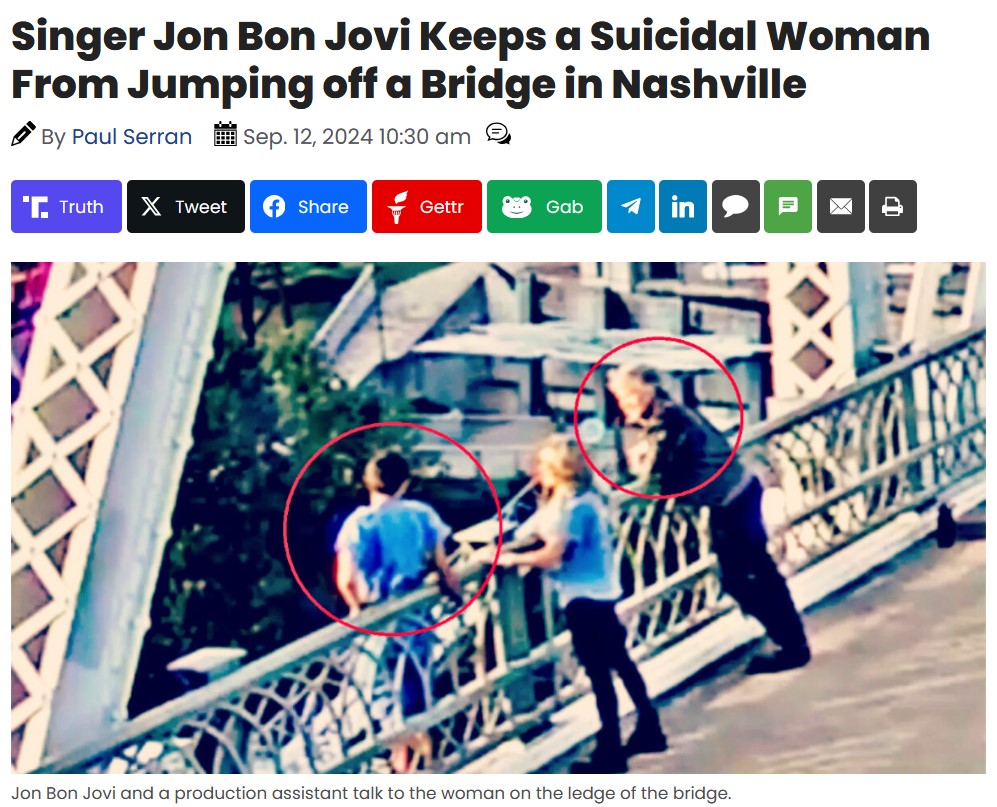Viewport: 997px width, 807px height.
Task: Open the bridge photo in the article
Action: pos(498,518)
